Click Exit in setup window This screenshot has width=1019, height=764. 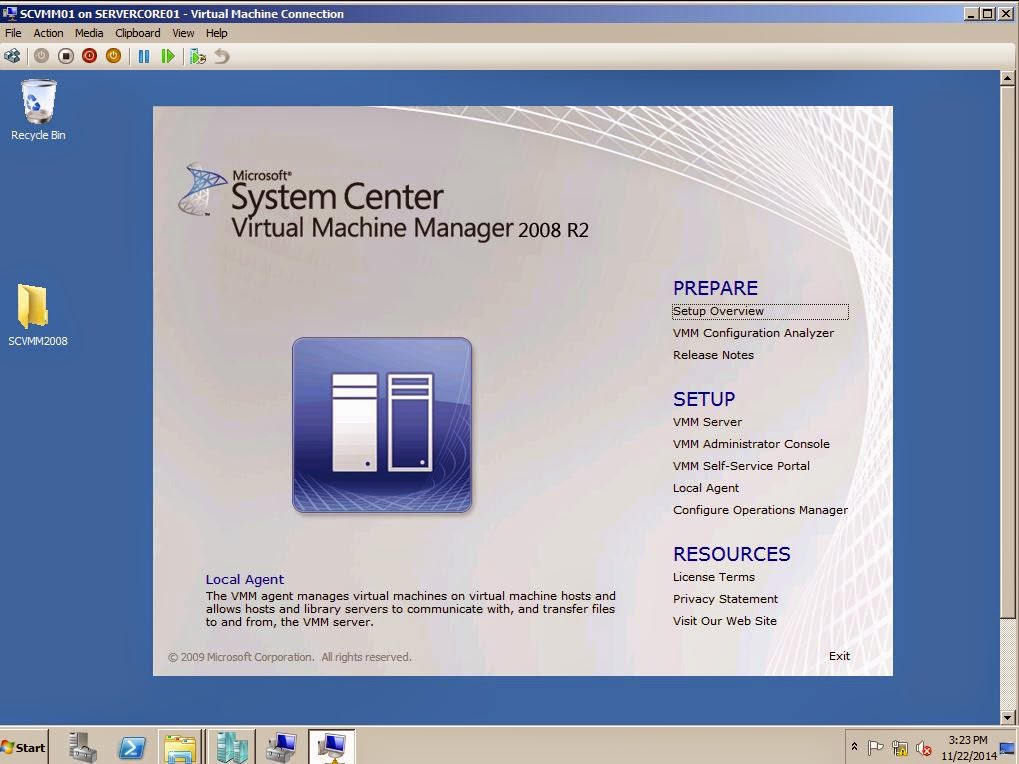pos(839,657)
